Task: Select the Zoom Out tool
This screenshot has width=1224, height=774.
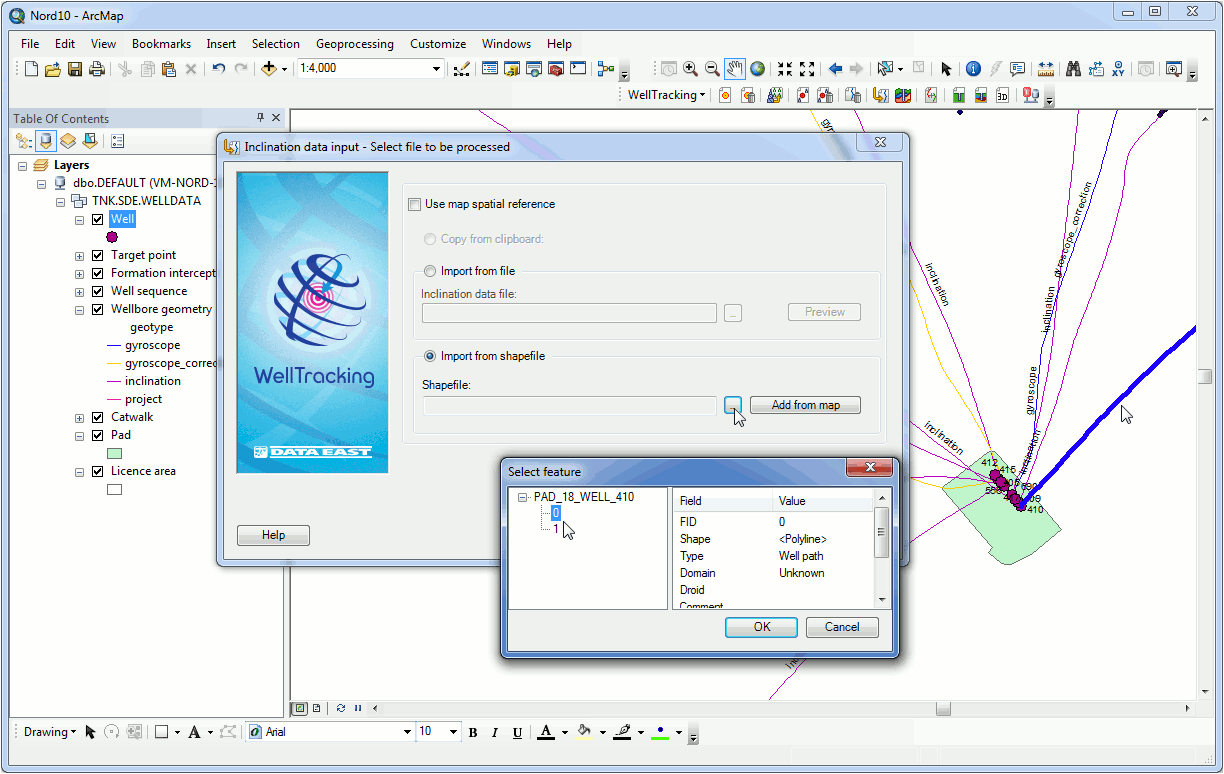Action: pyautogui.click(x=712, y=69)
